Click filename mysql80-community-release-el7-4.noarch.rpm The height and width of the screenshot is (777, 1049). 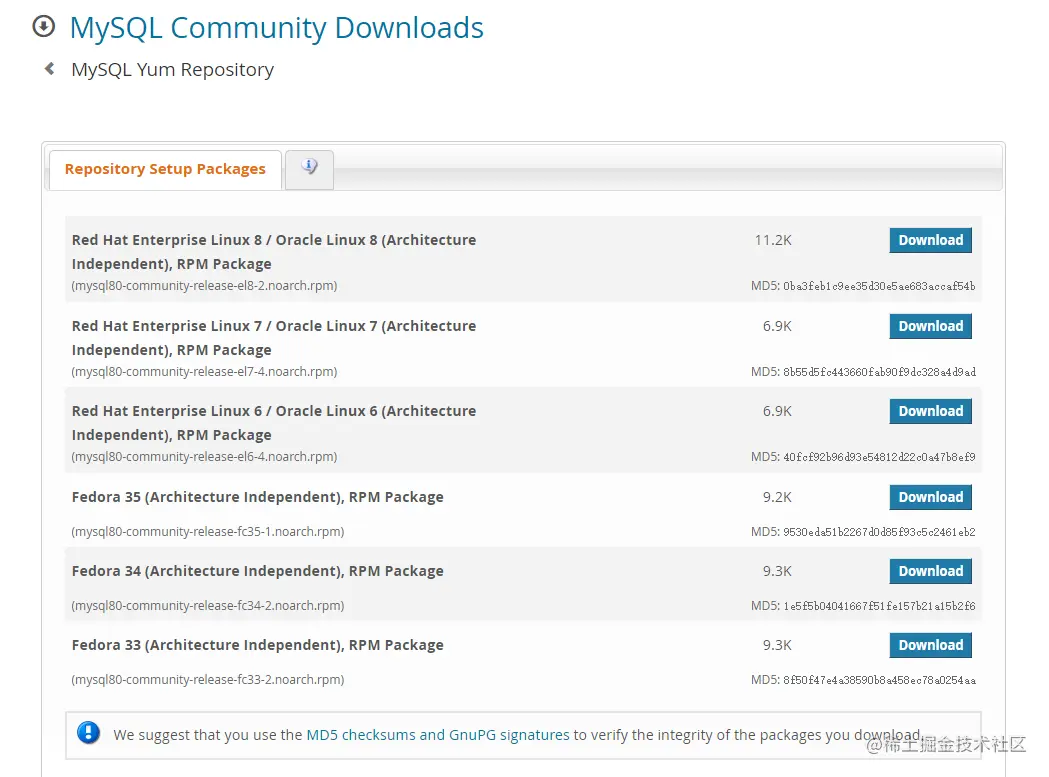[204, 371]
